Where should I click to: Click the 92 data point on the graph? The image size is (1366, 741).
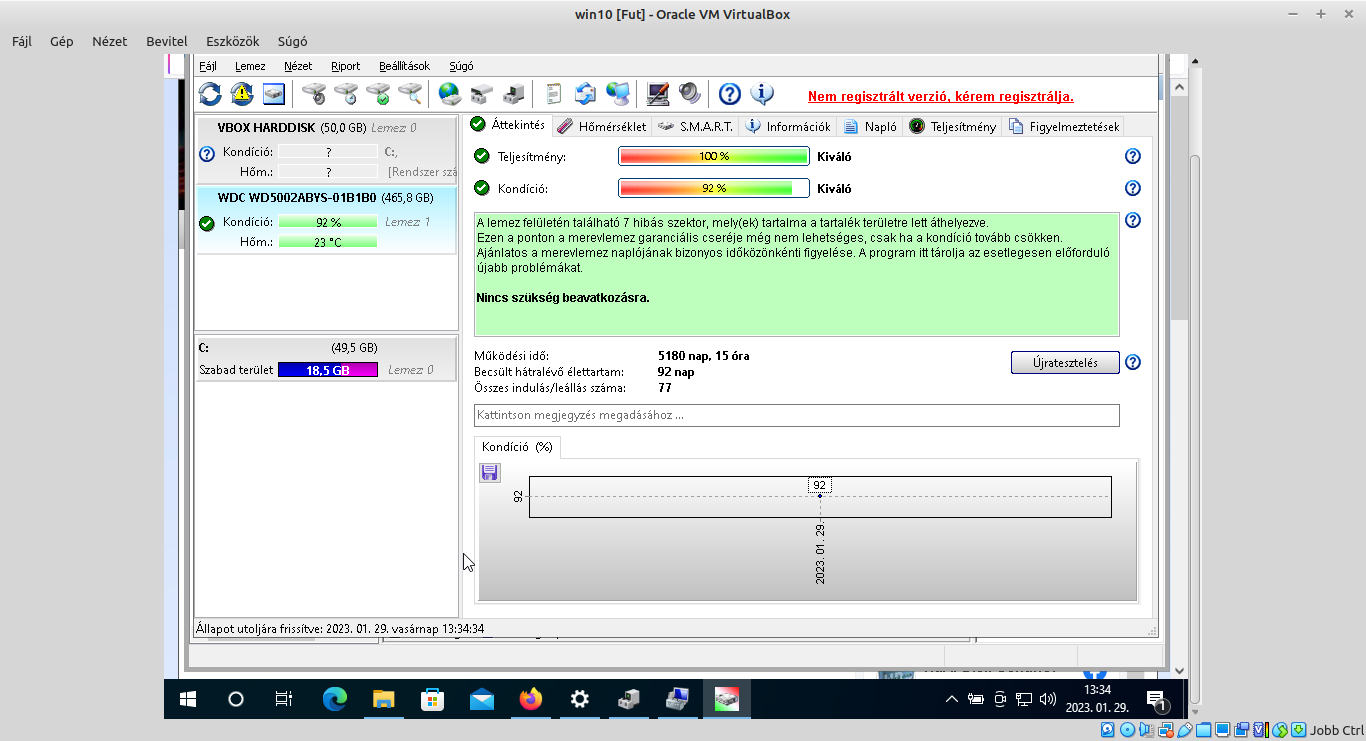820,495
